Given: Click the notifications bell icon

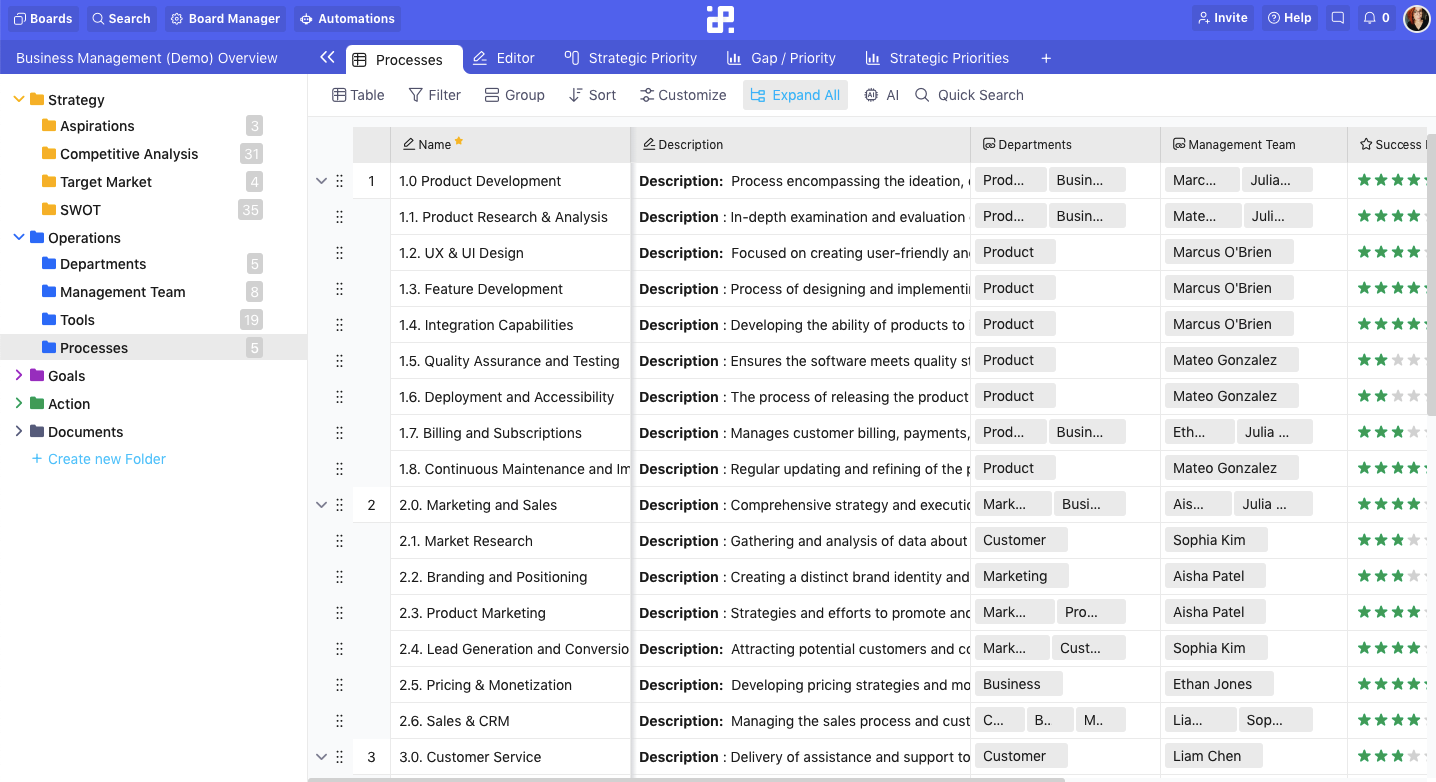Looking at the screenshot, I should 1369,18.
